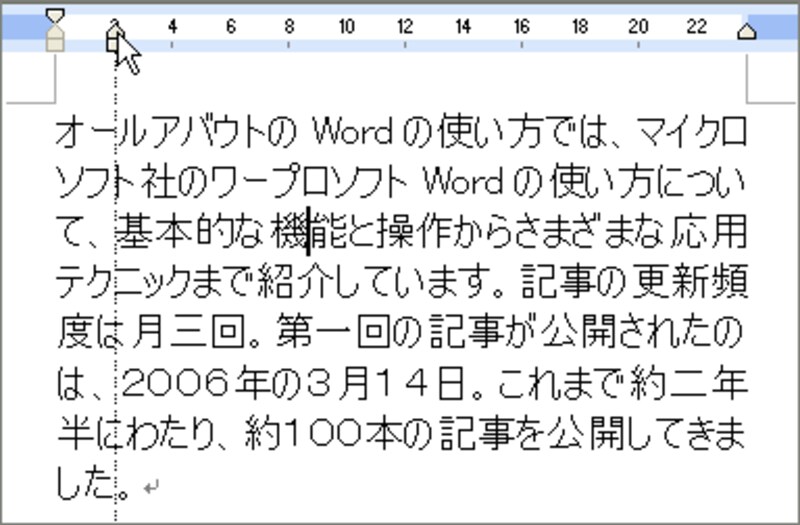Viewport: 800px width, 525px height.
Task: Click the word ワープロソフト in the second line
Action: 310,182
